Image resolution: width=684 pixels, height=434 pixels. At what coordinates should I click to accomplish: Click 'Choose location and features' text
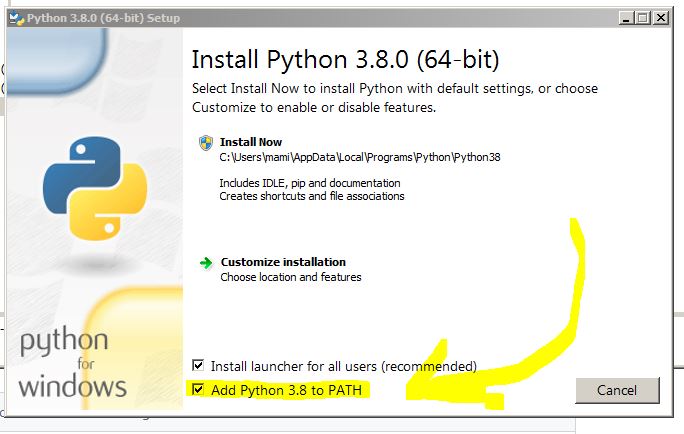(291, 277)
